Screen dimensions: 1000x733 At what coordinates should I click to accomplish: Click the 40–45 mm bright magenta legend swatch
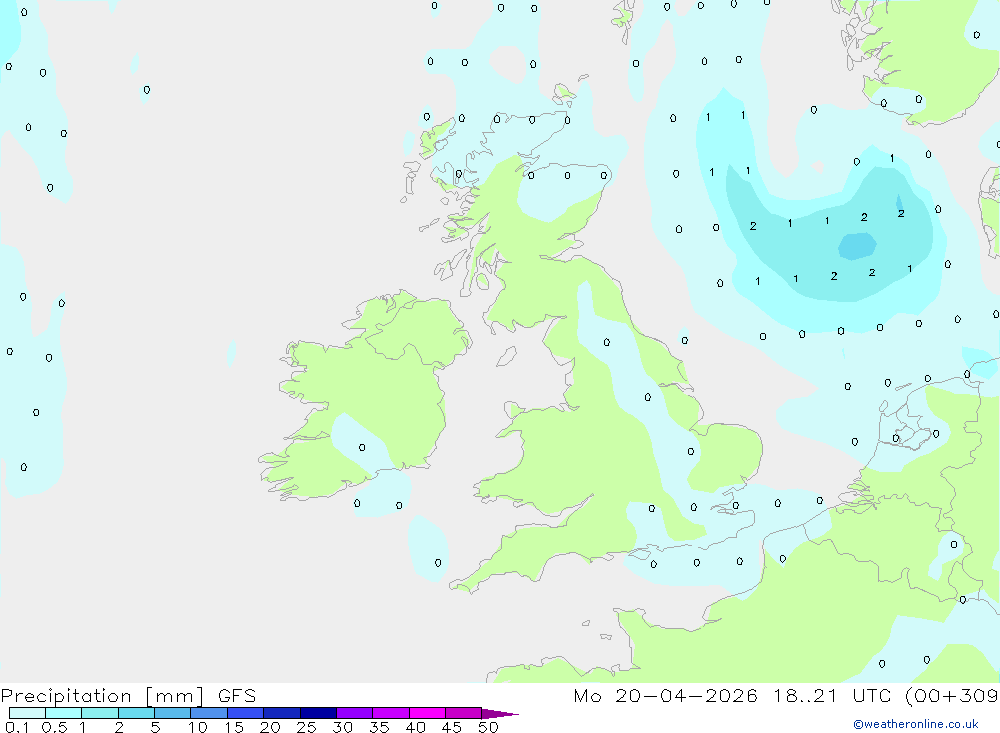[427, 713]
